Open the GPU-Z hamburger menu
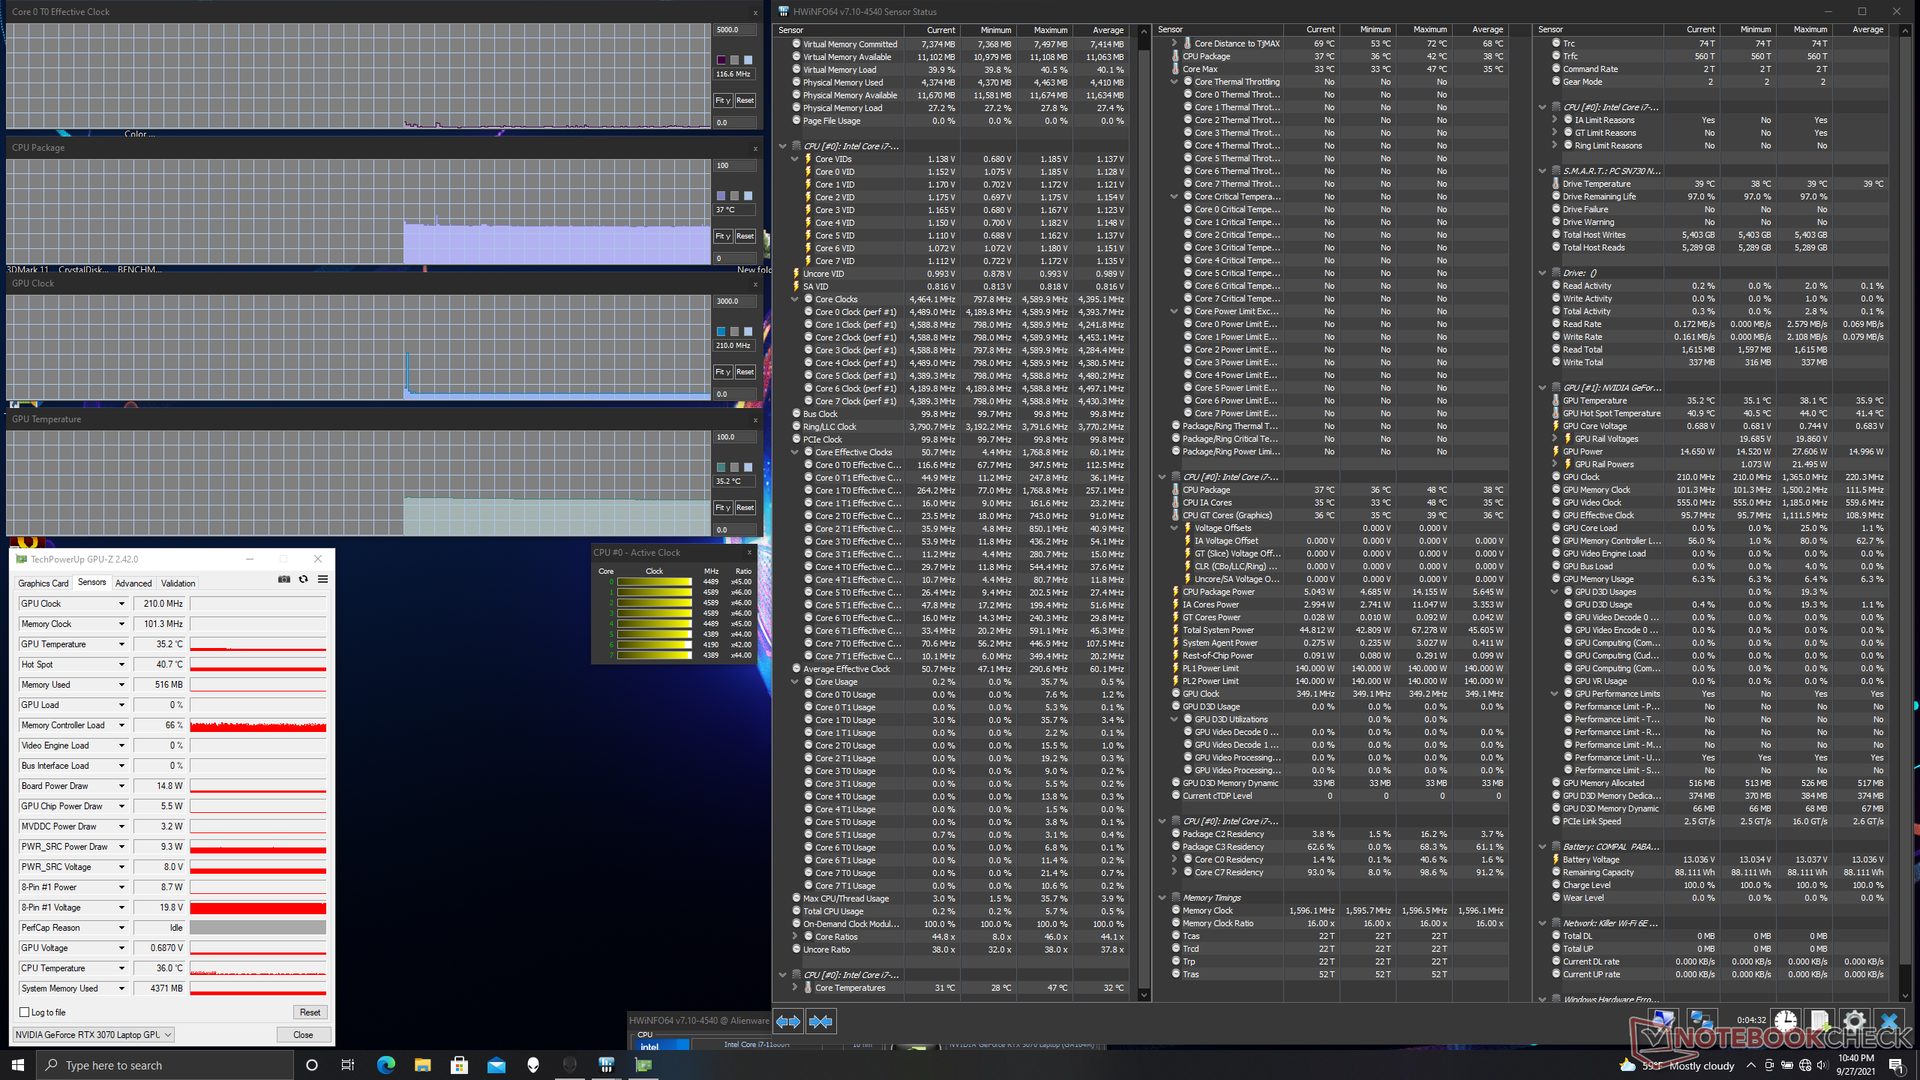Viewport: 1920px width, 1080px height. click(x=323, y=579)
